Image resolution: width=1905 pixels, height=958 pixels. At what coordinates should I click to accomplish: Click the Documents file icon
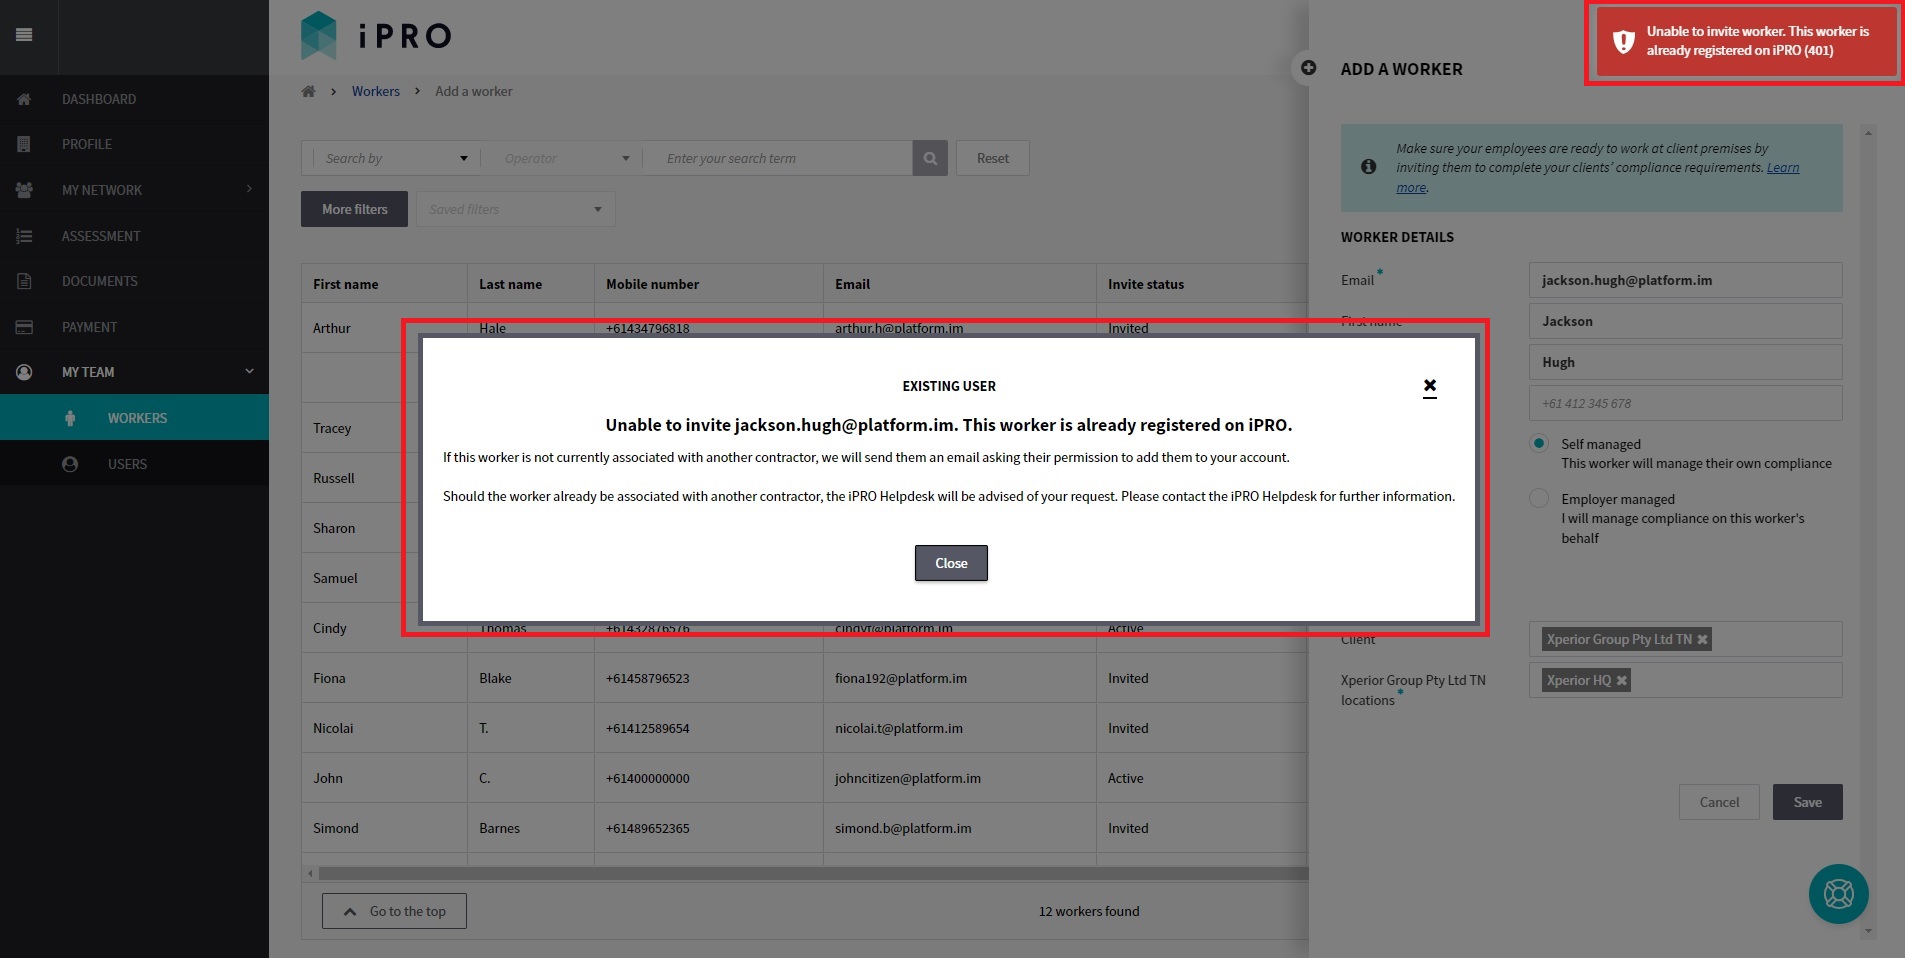click(x=24, y=281)
